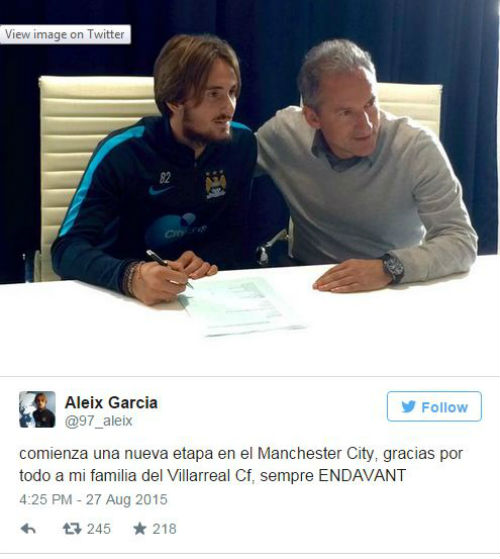Click the number 82 on the jacket
Screen dimensions: 500x559
click(165, 178)
